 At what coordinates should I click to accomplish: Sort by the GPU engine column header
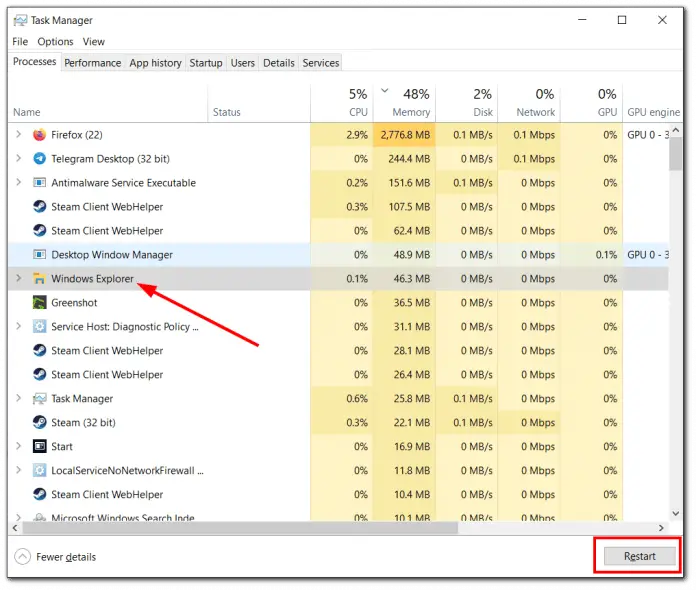pos(653,103)
